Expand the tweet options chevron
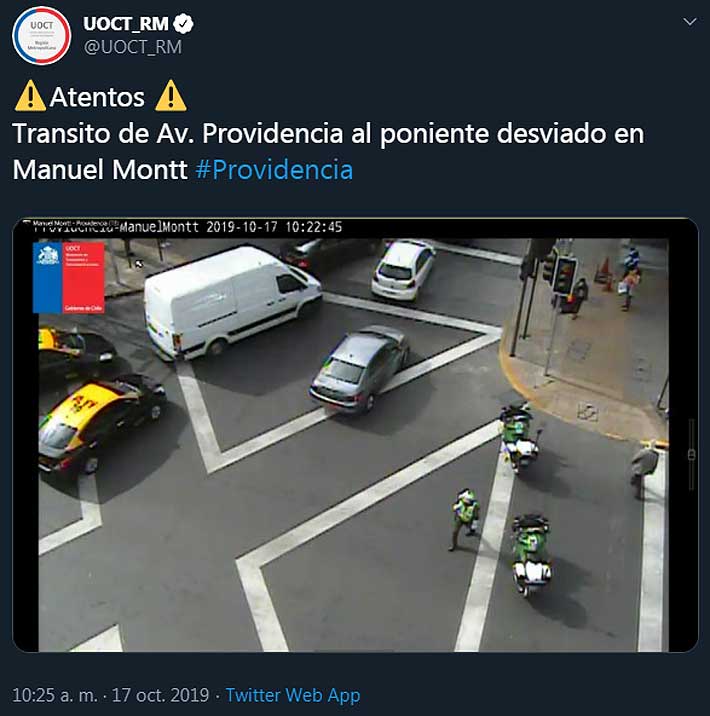 pos(689,21)
